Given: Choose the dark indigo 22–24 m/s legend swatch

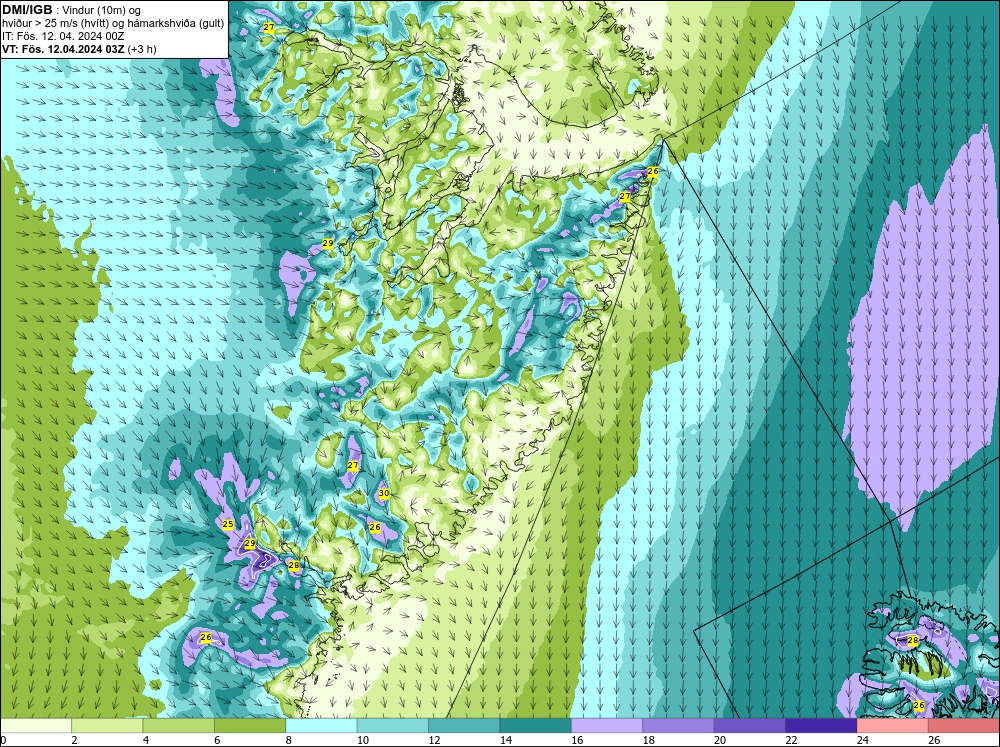Looking at the screenshot, I should coord(821,725).
